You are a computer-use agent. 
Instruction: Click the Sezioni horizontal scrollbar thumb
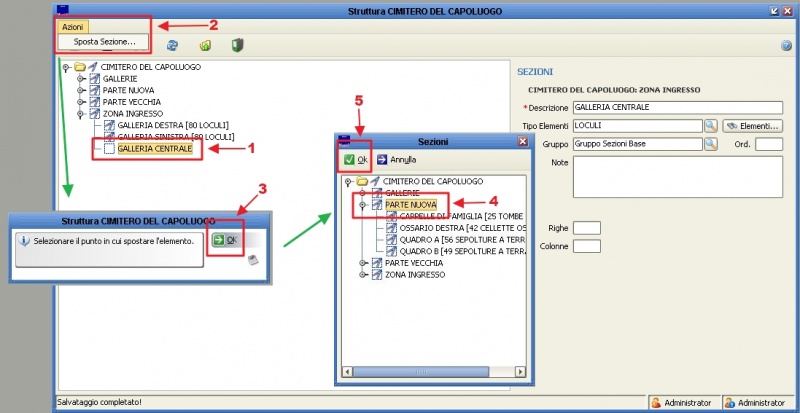pyautogui.click(x=420, y=372)
